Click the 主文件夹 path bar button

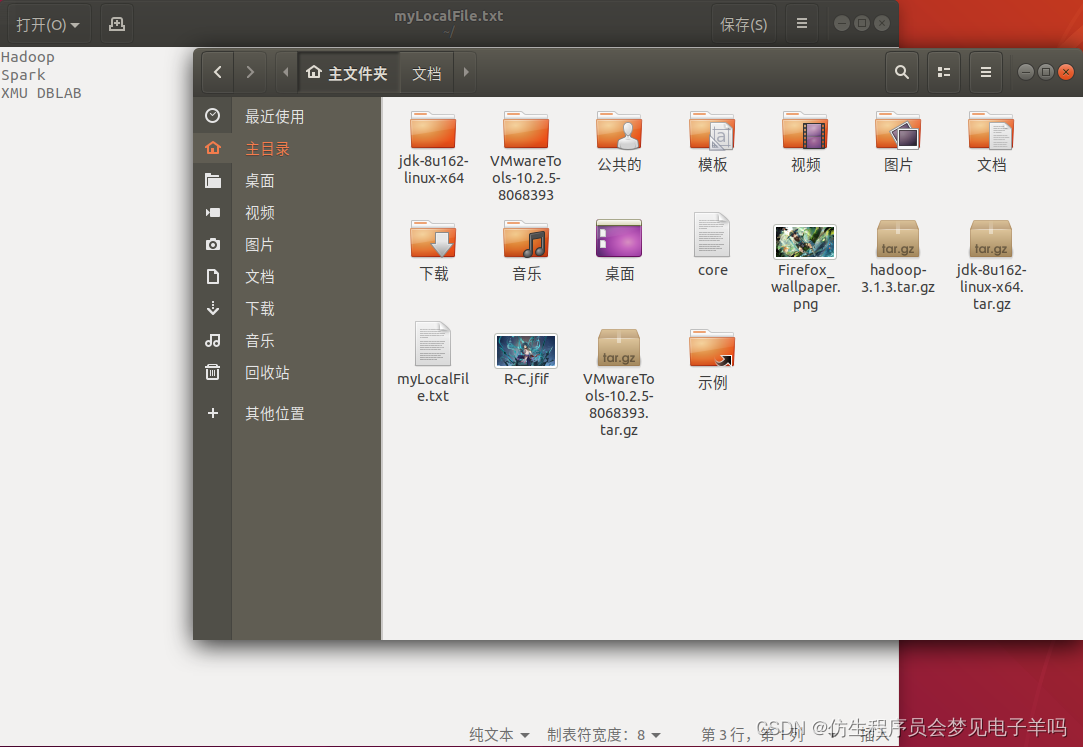click(x=348, y=73)
